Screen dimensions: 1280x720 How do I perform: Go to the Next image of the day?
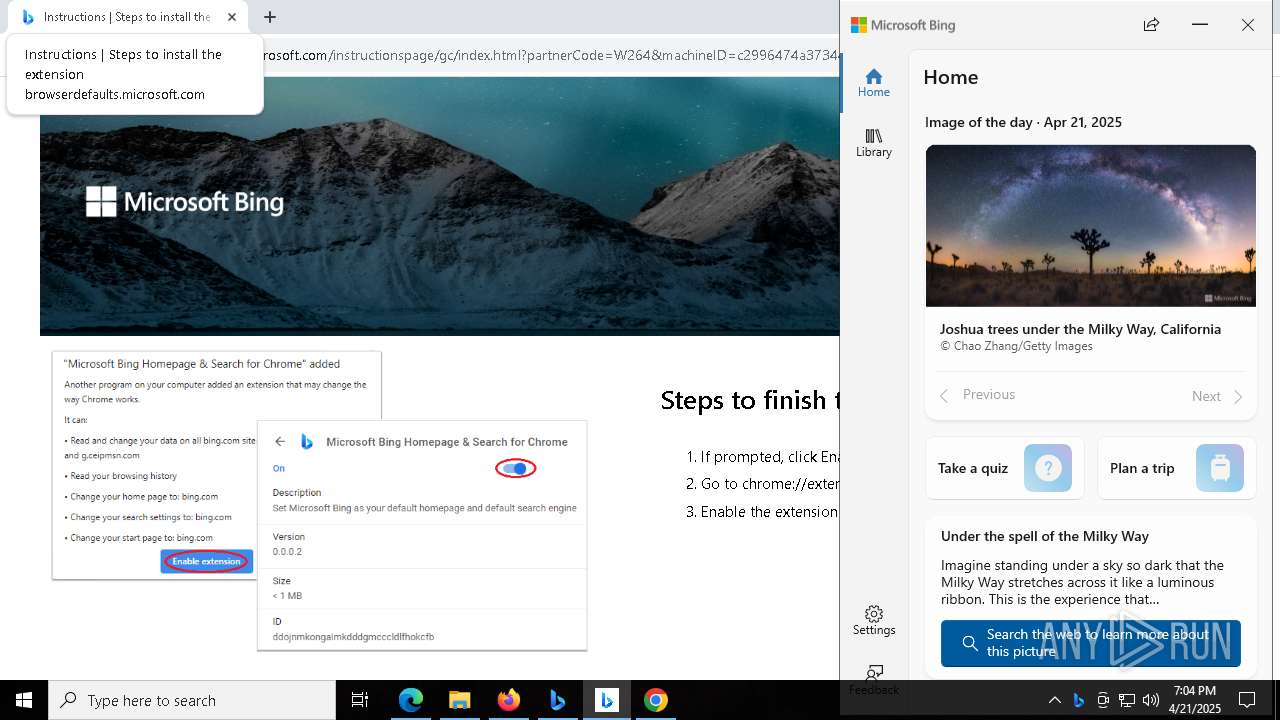pos(1217,396)
